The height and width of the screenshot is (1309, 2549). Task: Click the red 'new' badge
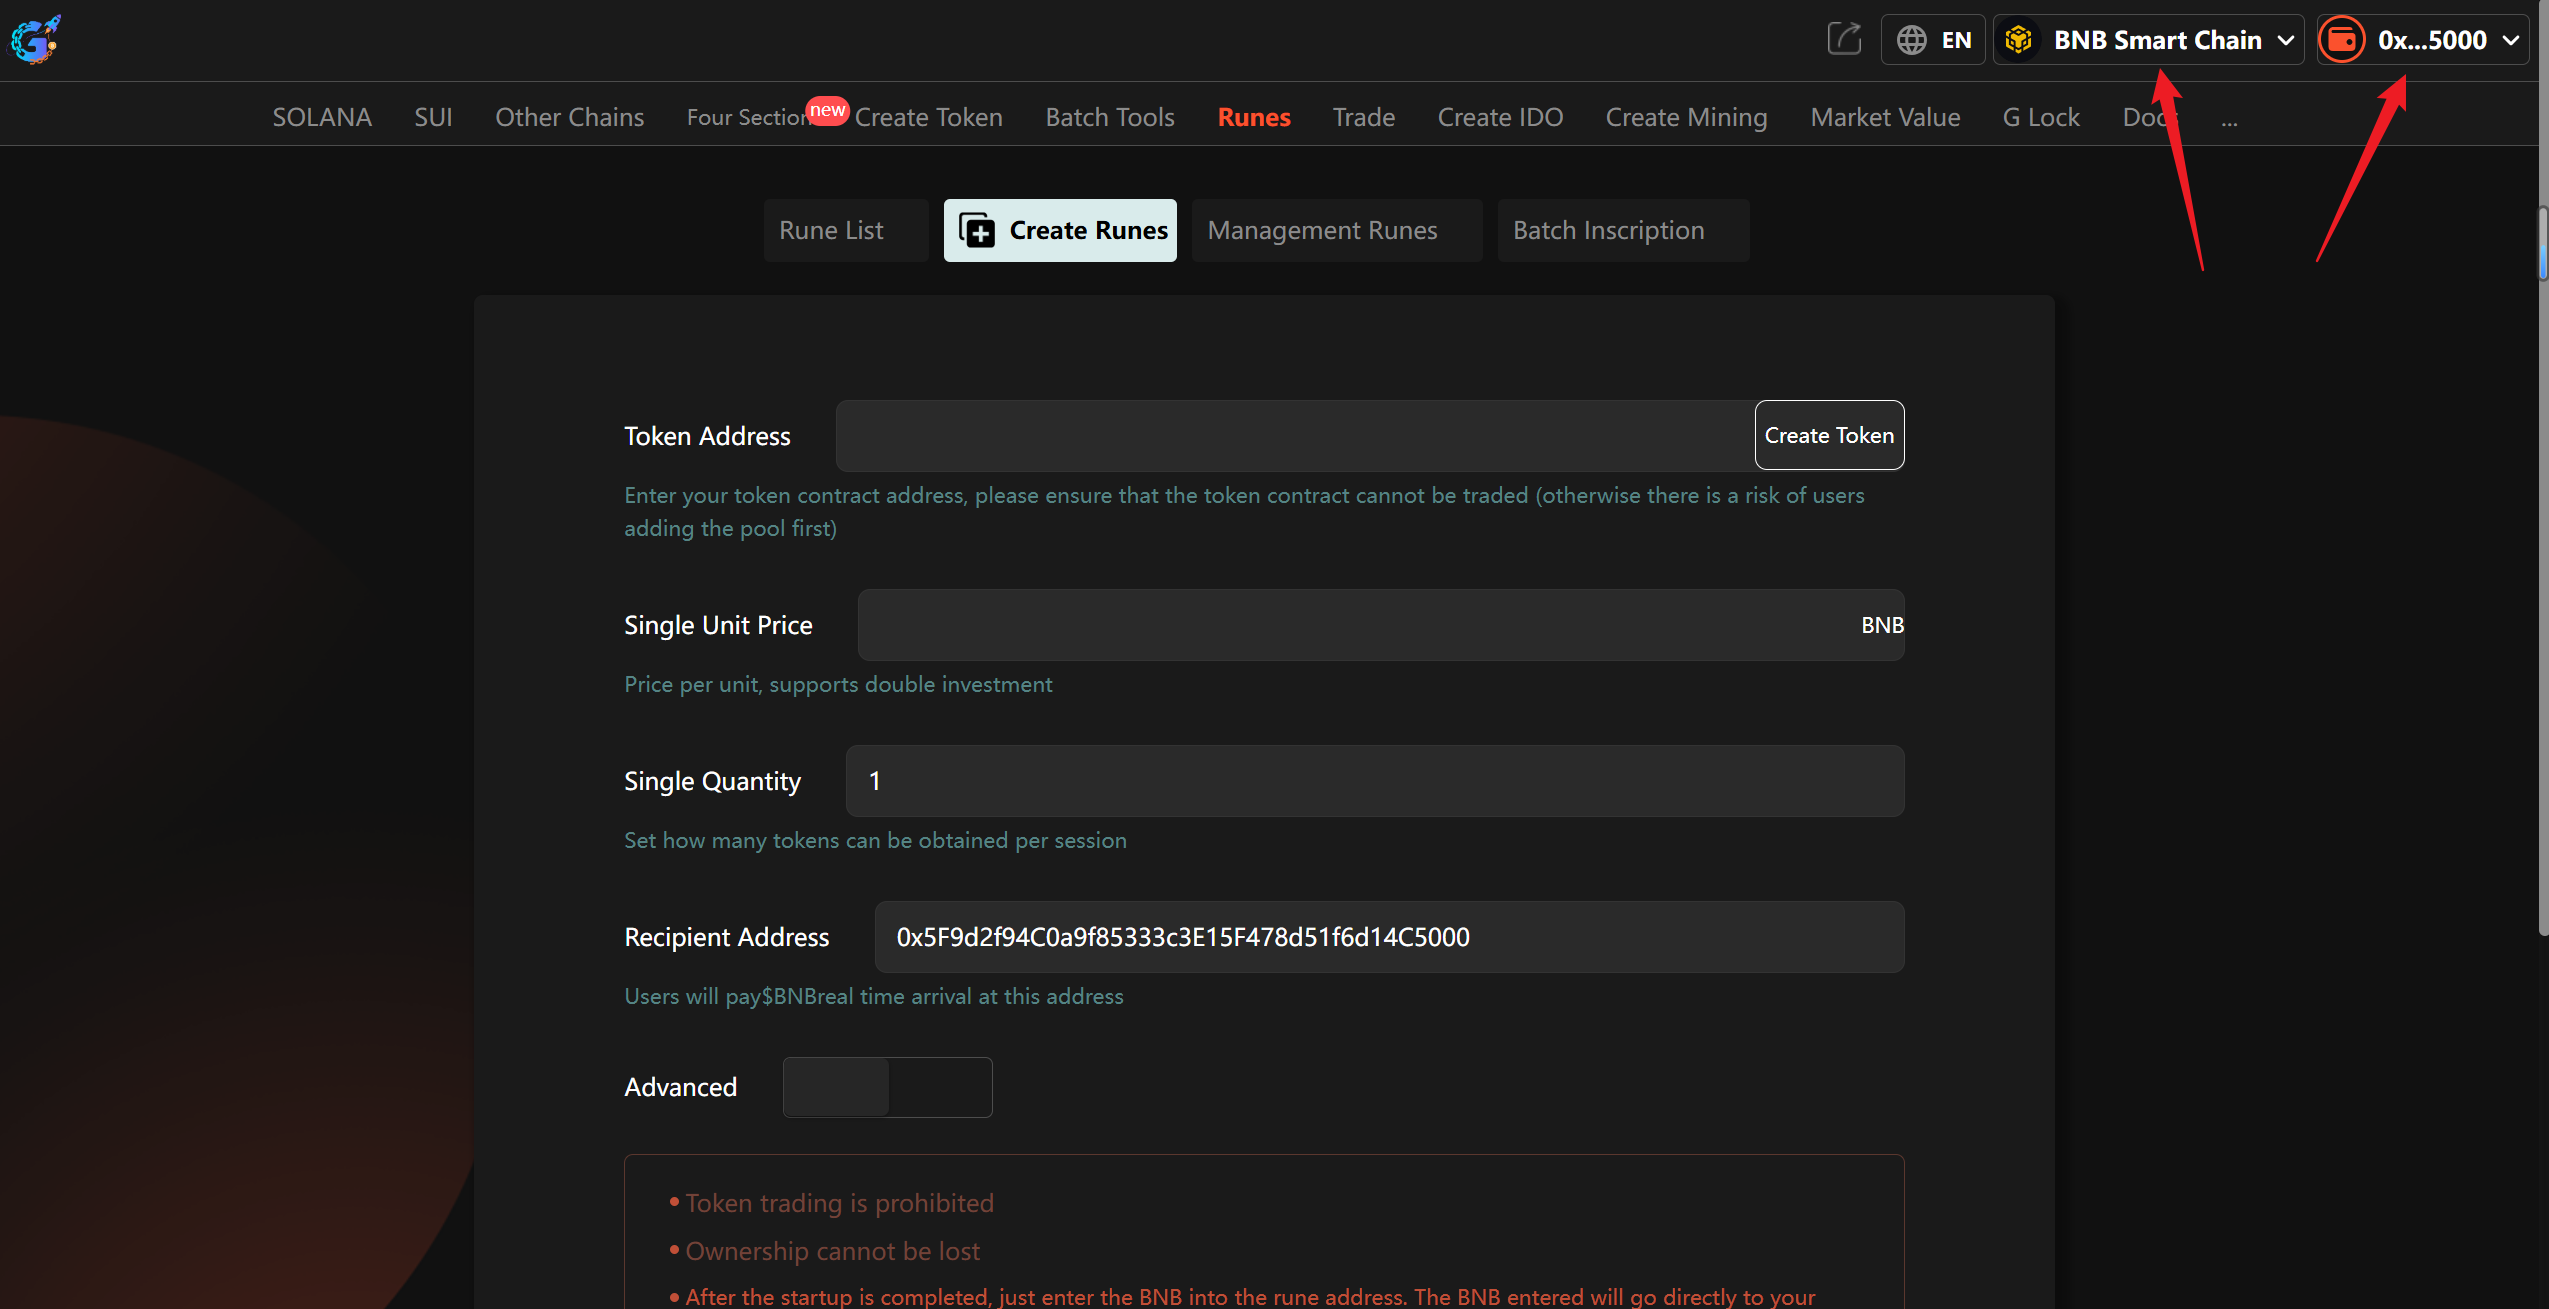point(827,110)
